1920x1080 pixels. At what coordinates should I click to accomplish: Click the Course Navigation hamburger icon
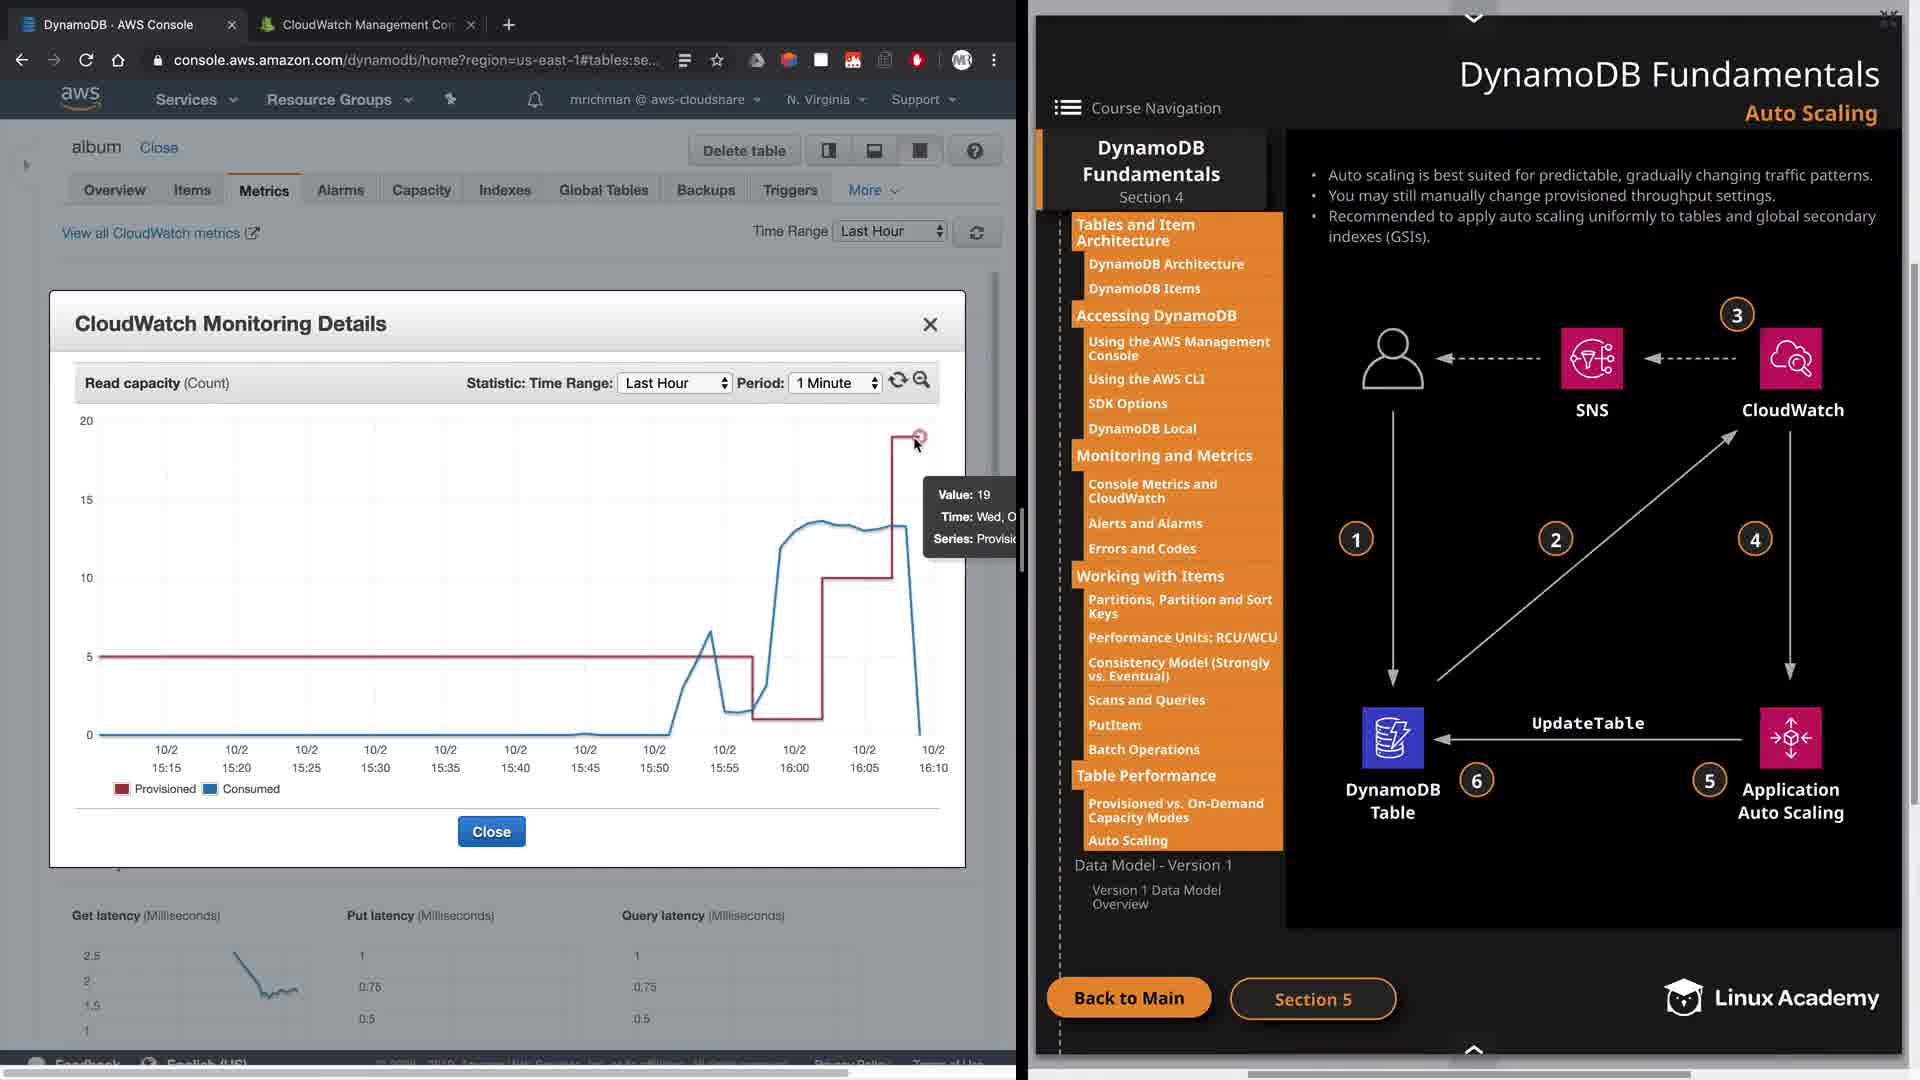point(1067,108)
